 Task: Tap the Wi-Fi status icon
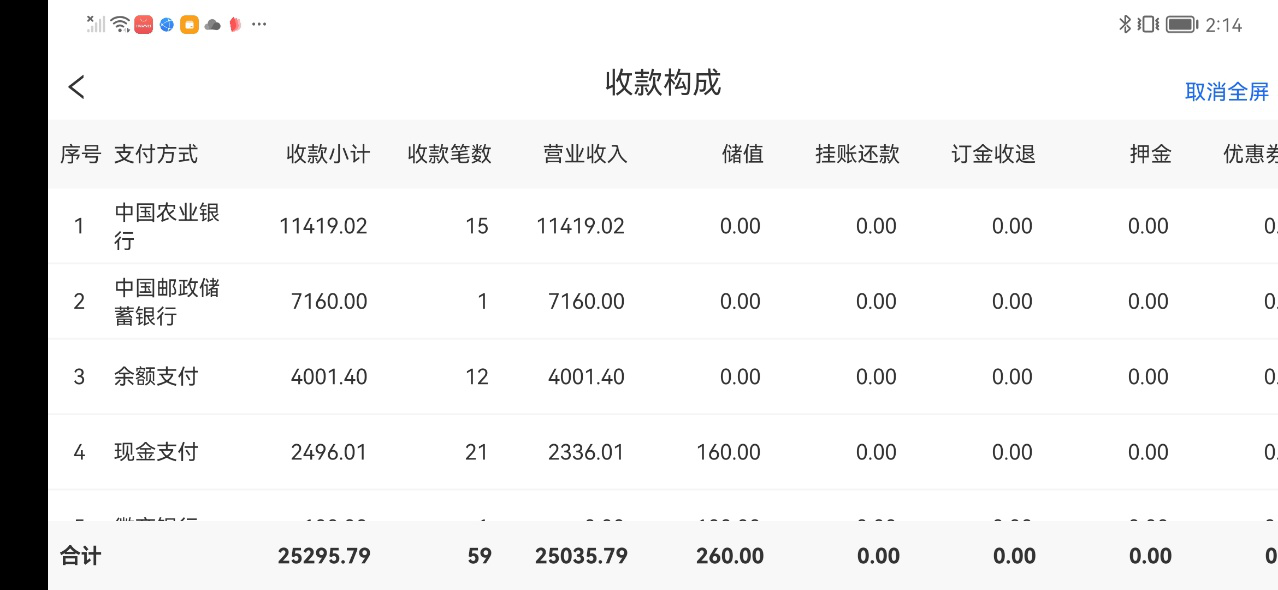point(120,25)
